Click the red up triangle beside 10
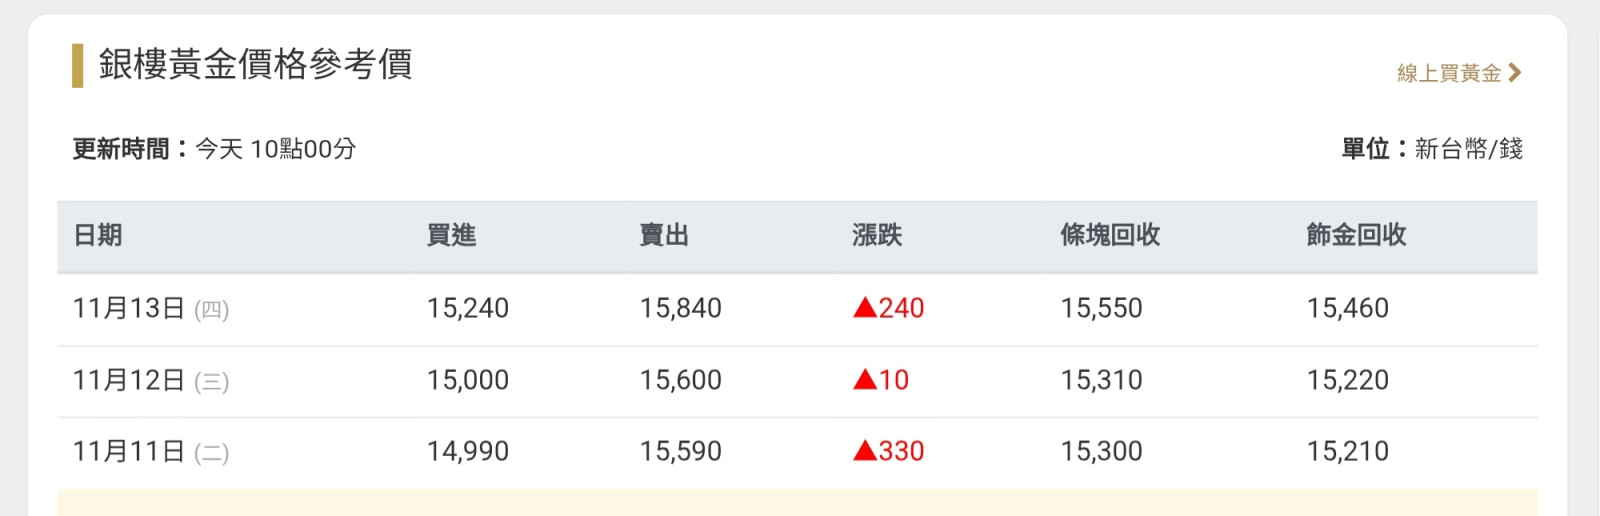Screen dimensions: 1600x516 [x=864, y=380]
